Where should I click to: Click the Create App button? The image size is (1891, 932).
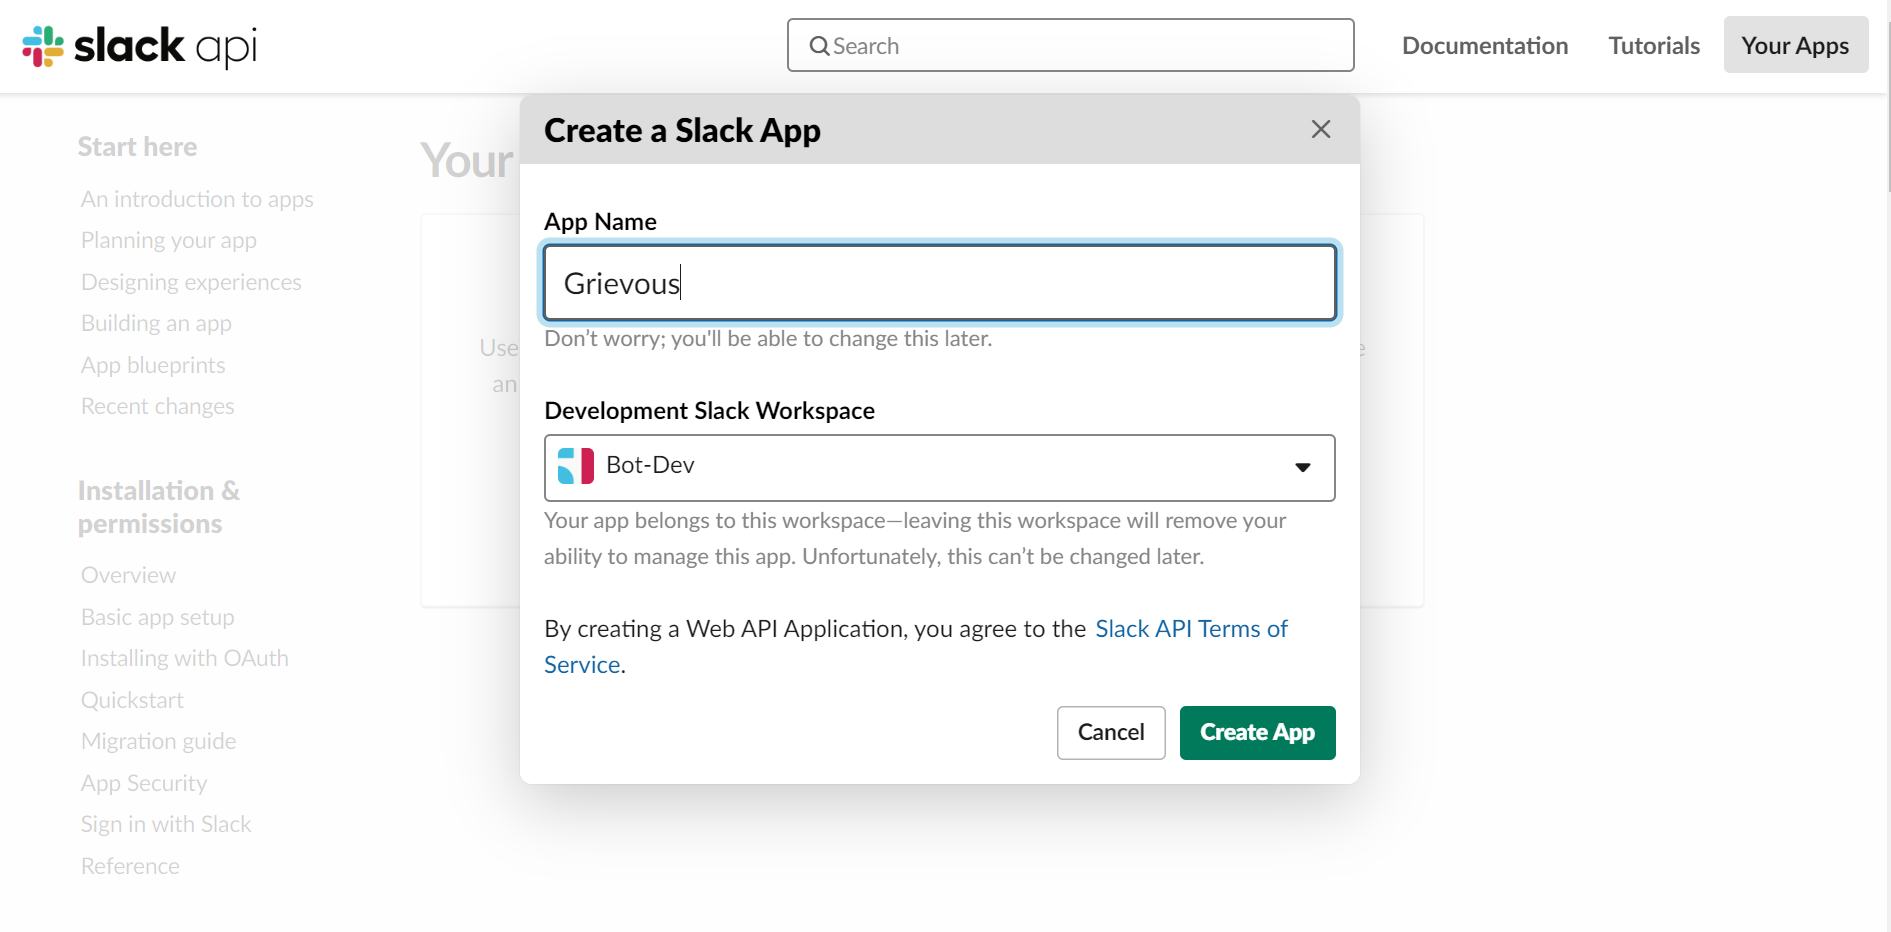click(1257, 732)
